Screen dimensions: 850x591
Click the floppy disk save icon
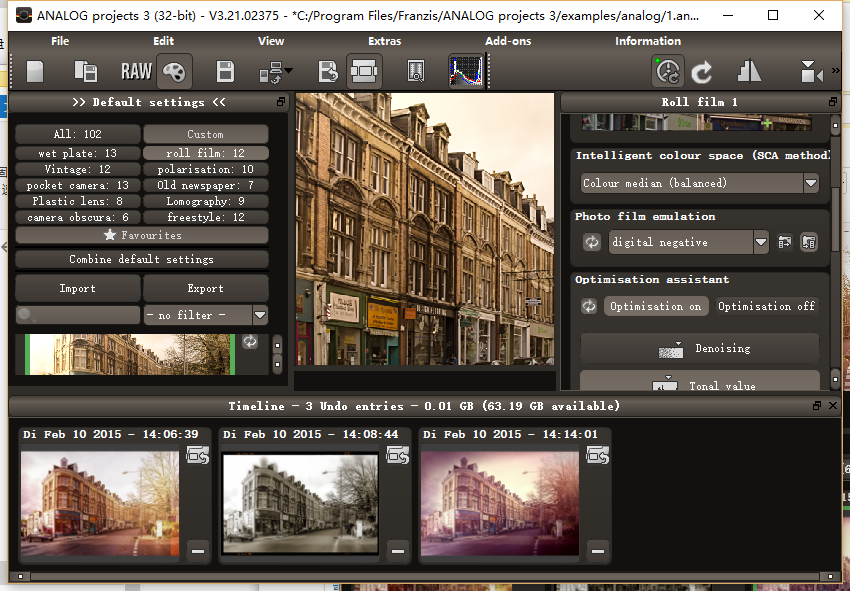click(x=226, y=72)
